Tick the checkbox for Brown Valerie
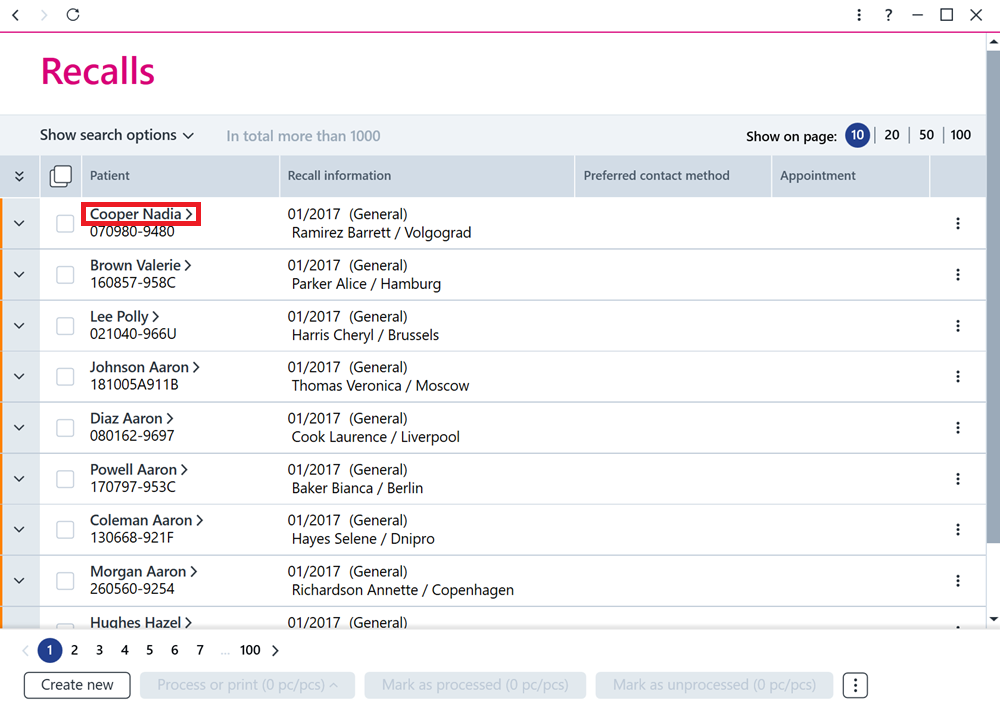Image resolution: width=1000 pixels, height=707 pixels. (x=65, y=275)
